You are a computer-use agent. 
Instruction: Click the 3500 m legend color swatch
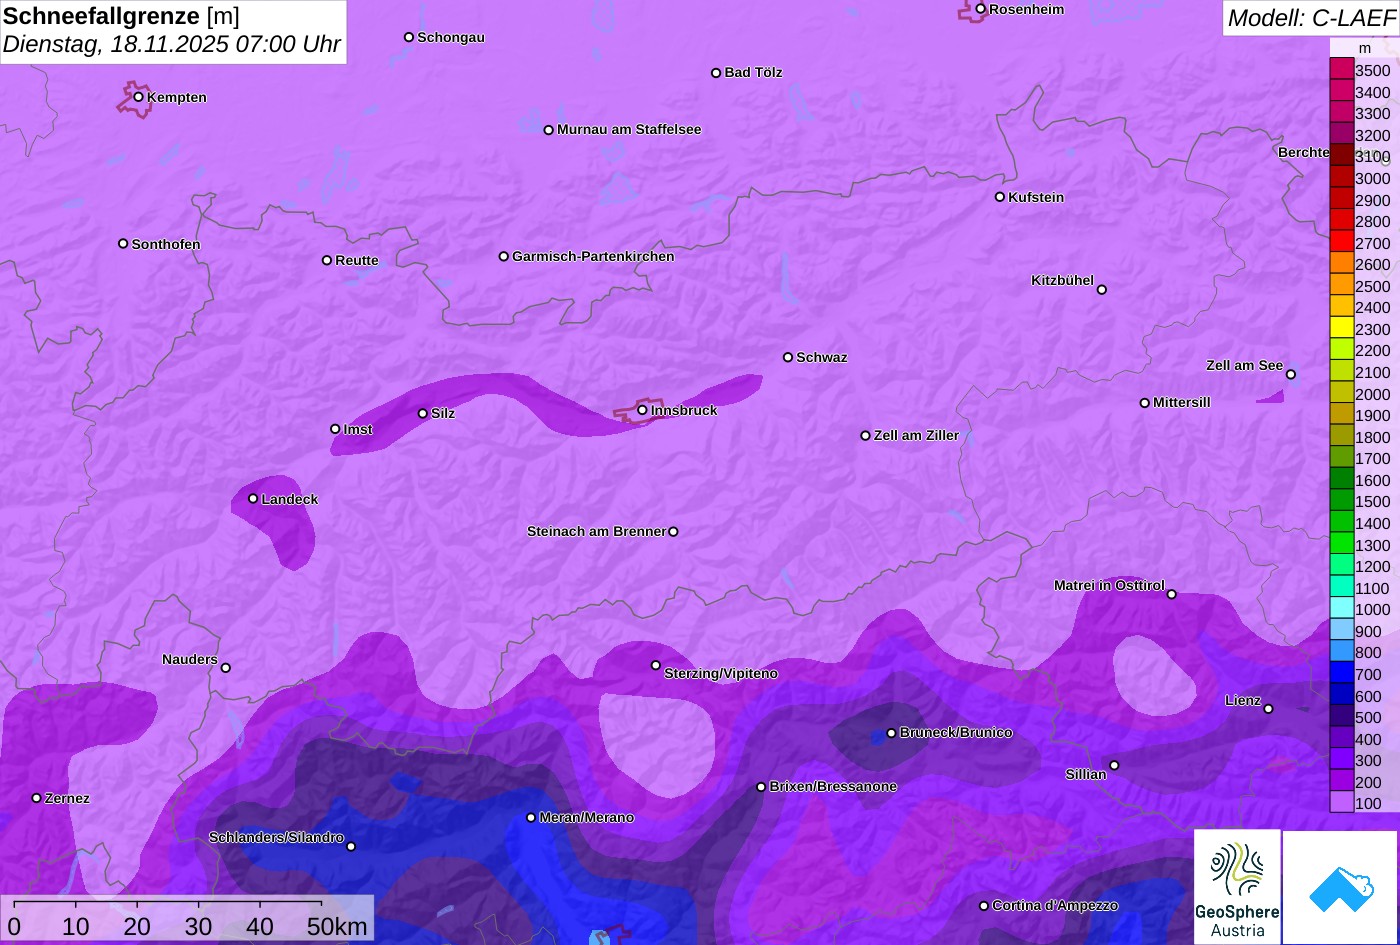click(1341, 69)
